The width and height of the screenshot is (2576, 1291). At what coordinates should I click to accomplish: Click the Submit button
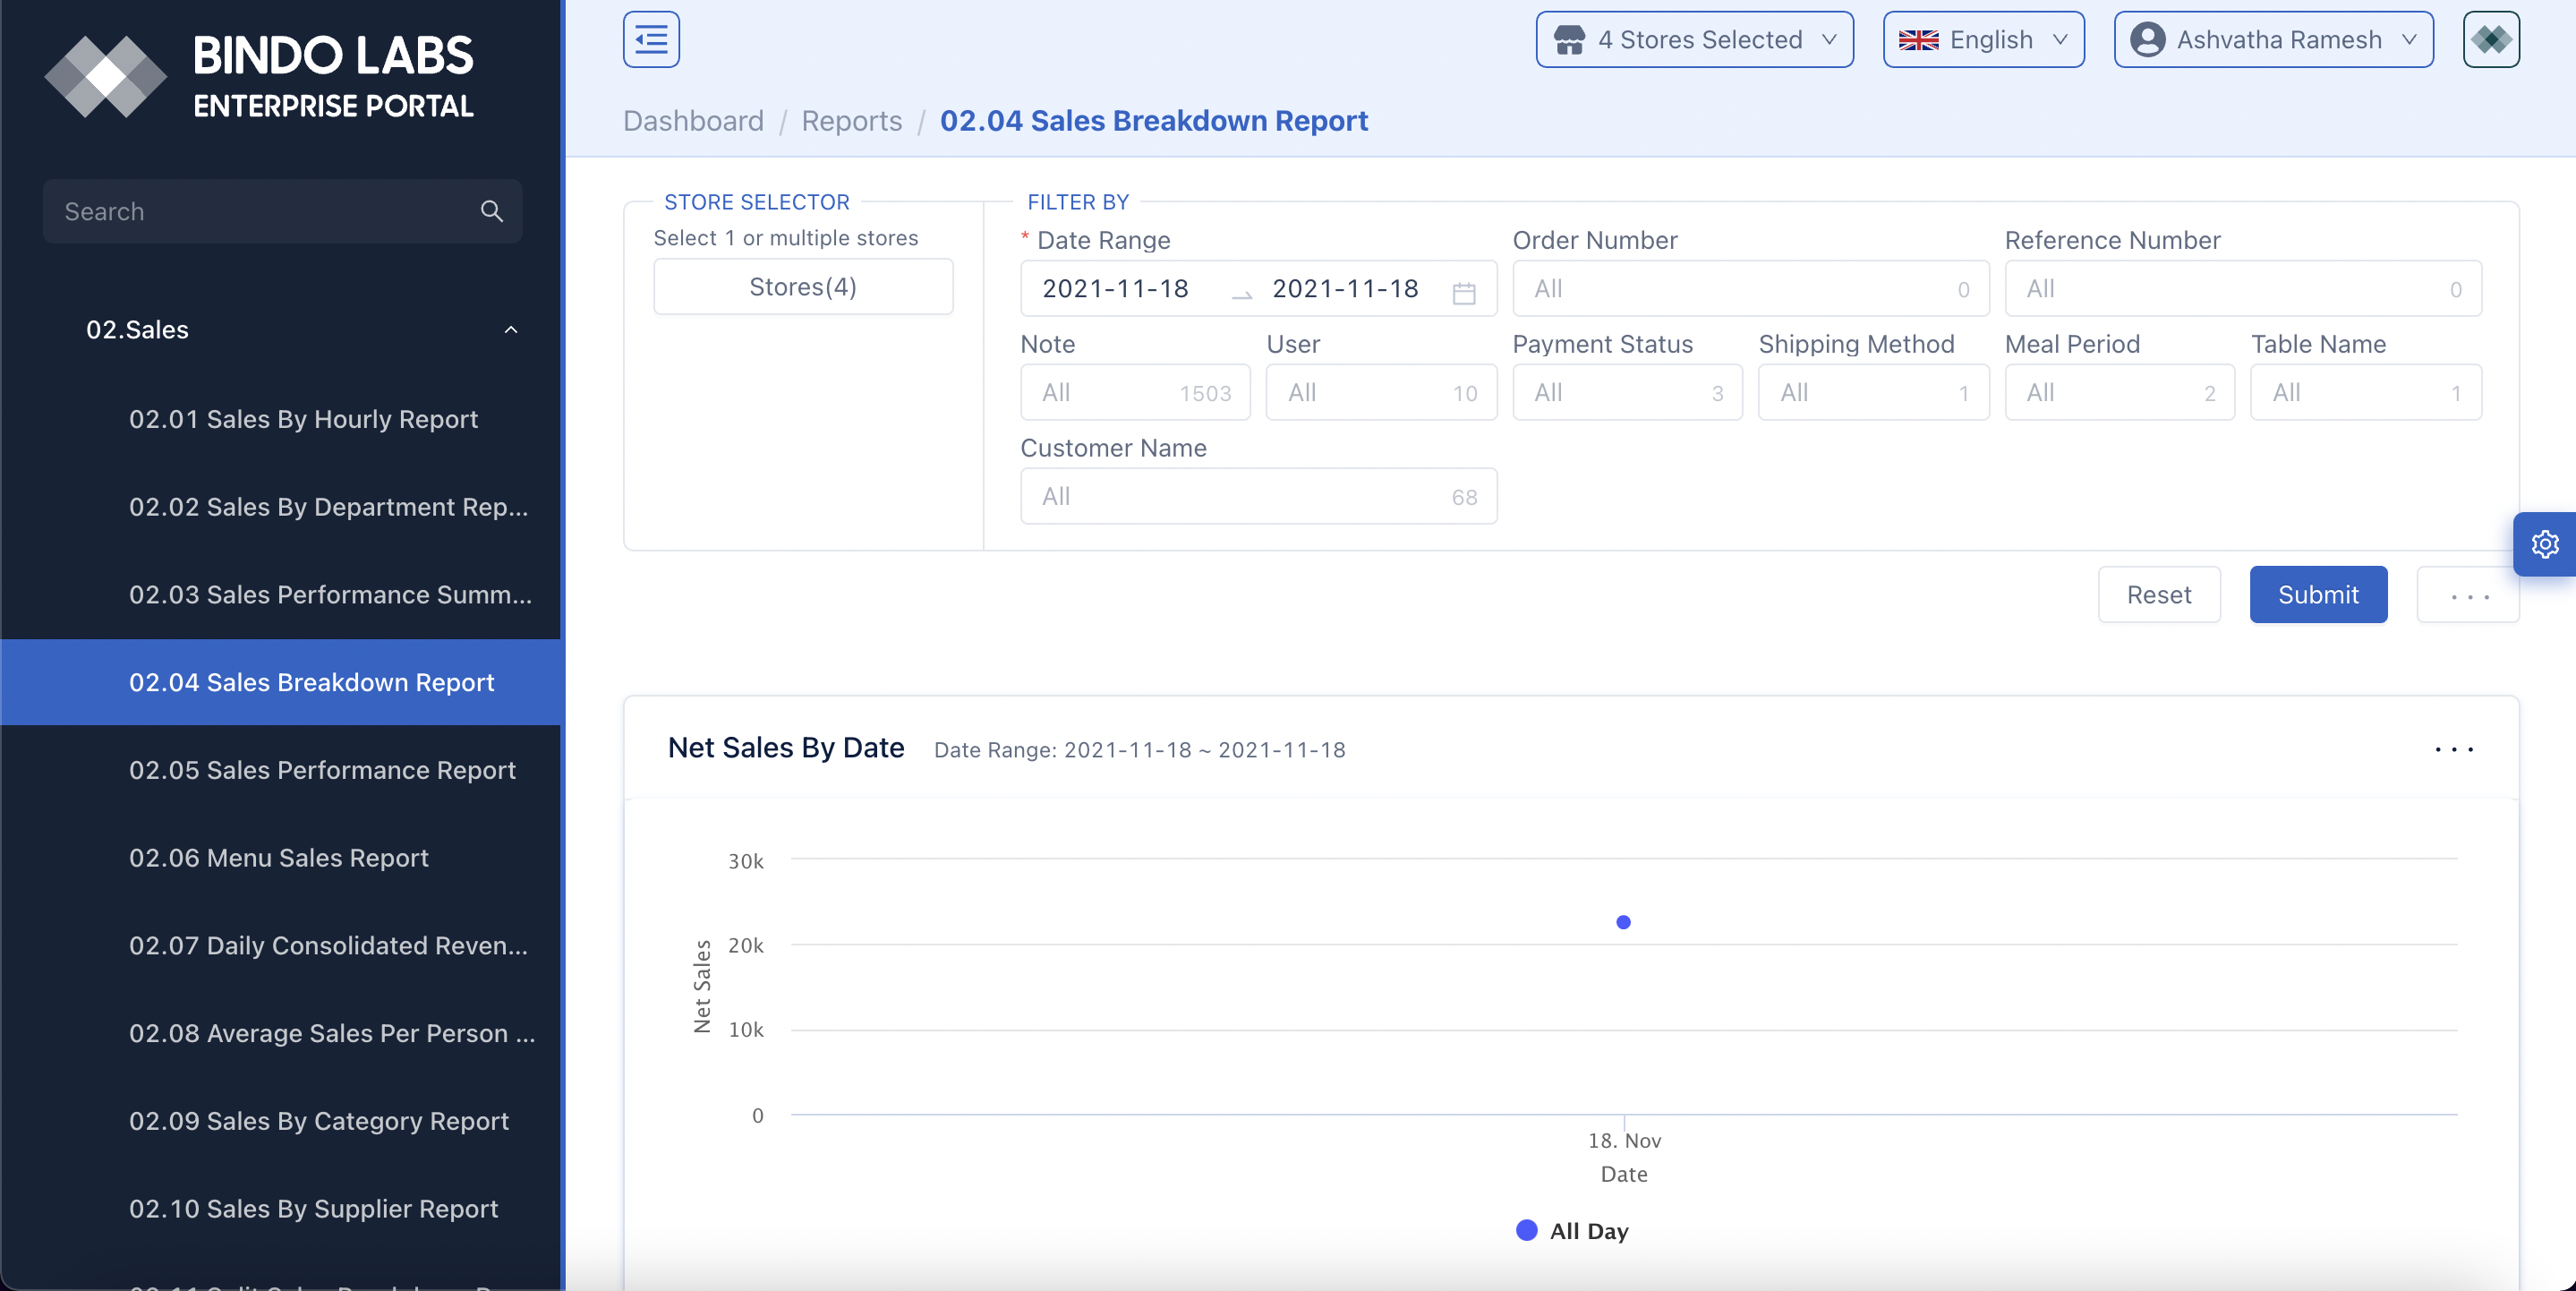[2318, 594]
